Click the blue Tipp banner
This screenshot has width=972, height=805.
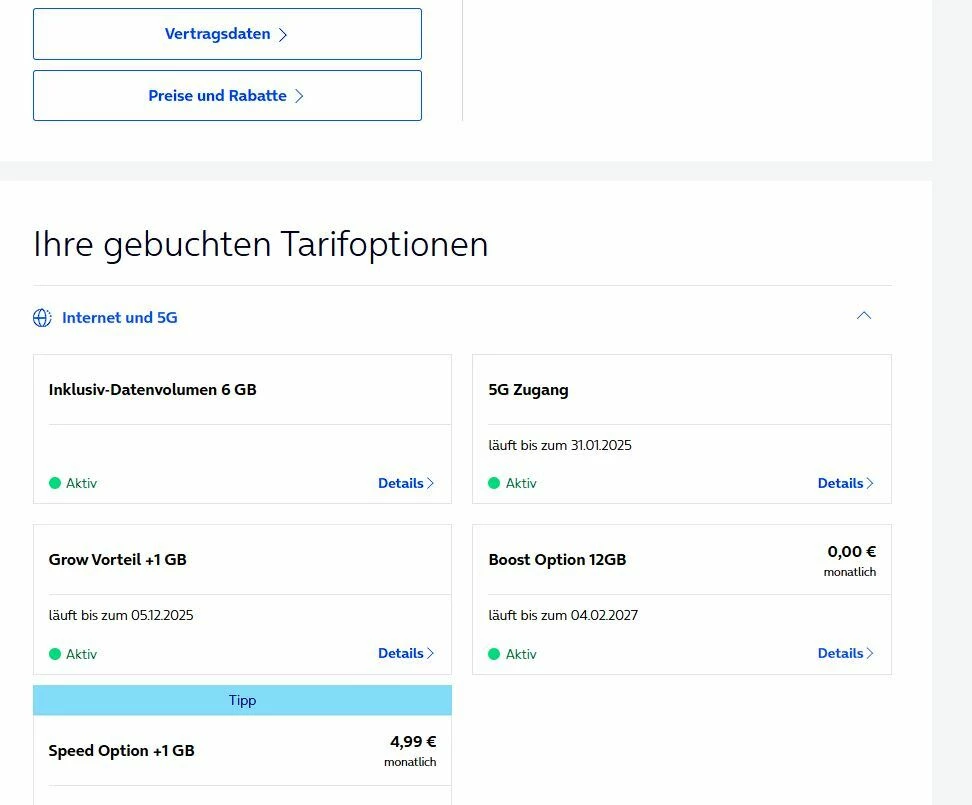(x=242, y=700)
